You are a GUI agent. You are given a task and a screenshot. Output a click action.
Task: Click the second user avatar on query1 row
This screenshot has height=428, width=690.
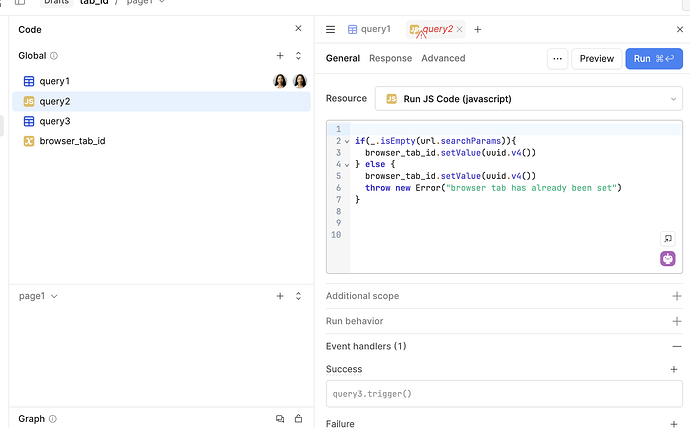click(x=300, y=81)
